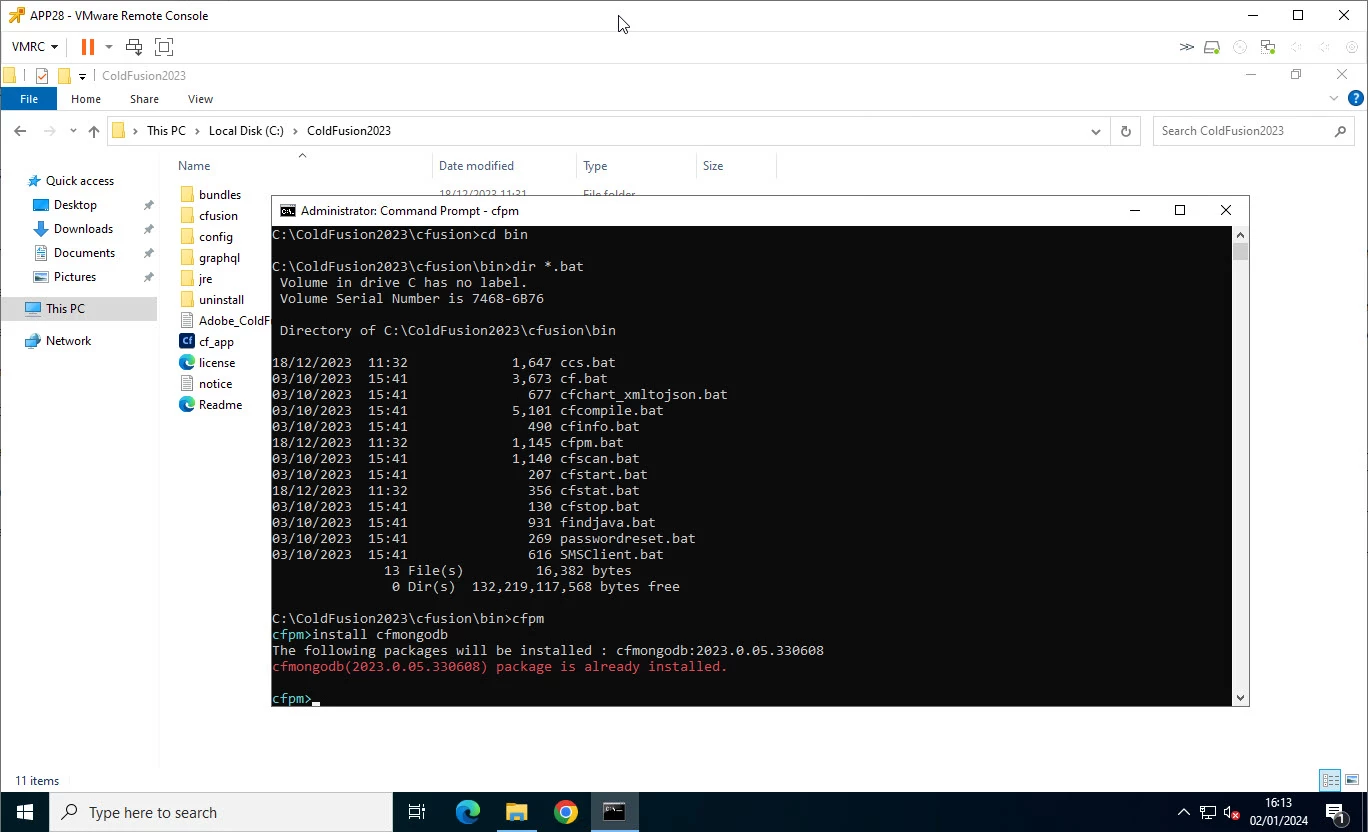This screenshot has height=832, width=1368.
Task: Click the hard disk device icon in VMRC
Action: click(x=1212, y=47)
